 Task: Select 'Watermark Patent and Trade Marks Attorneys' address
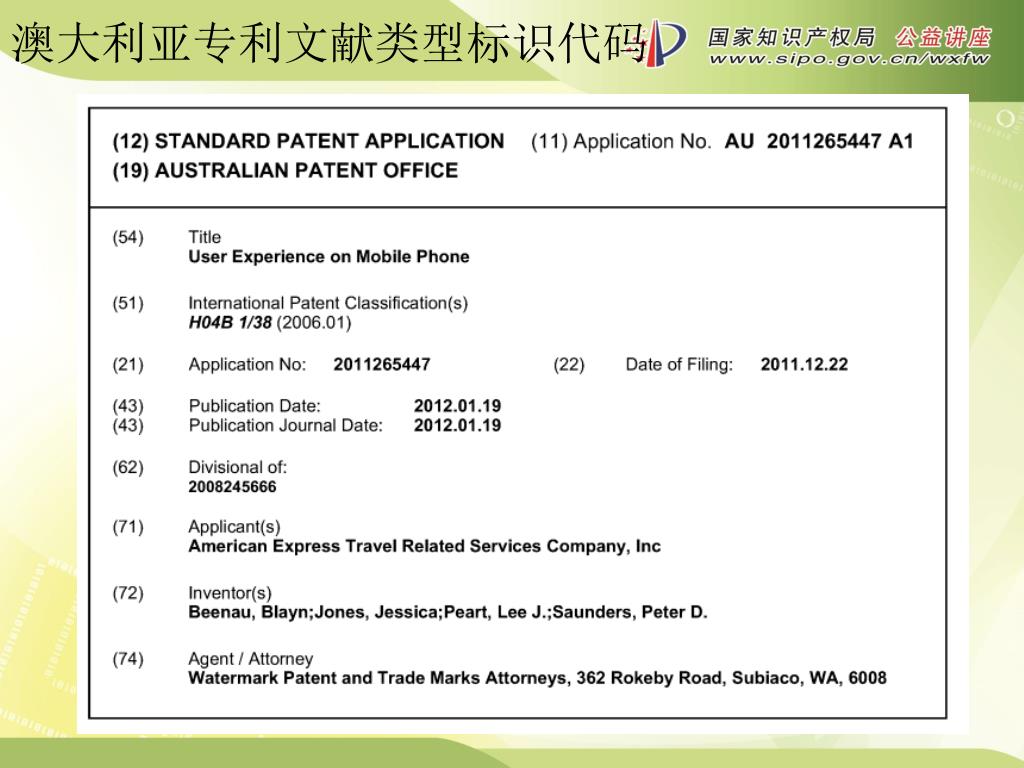(x=537, y=679)
